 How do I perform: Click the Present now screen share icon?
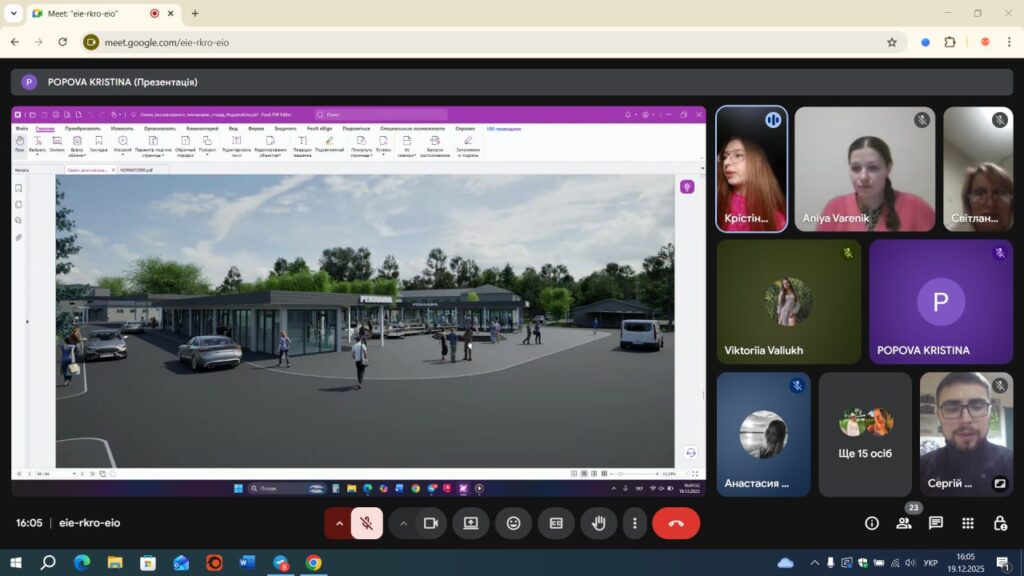[x=471, y=523]
